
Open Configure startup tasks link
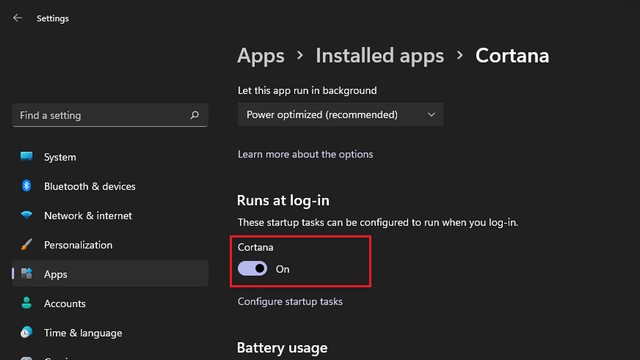290,302
